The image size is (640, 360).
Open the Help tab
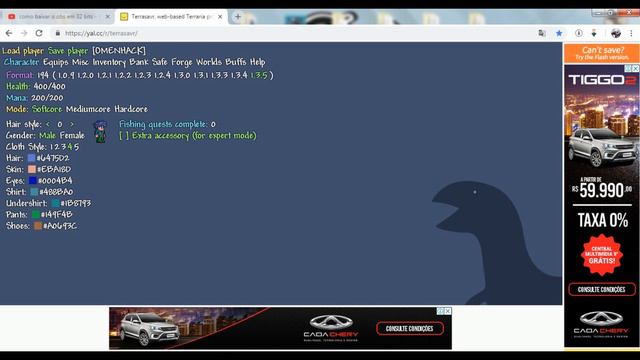[258, 62]
